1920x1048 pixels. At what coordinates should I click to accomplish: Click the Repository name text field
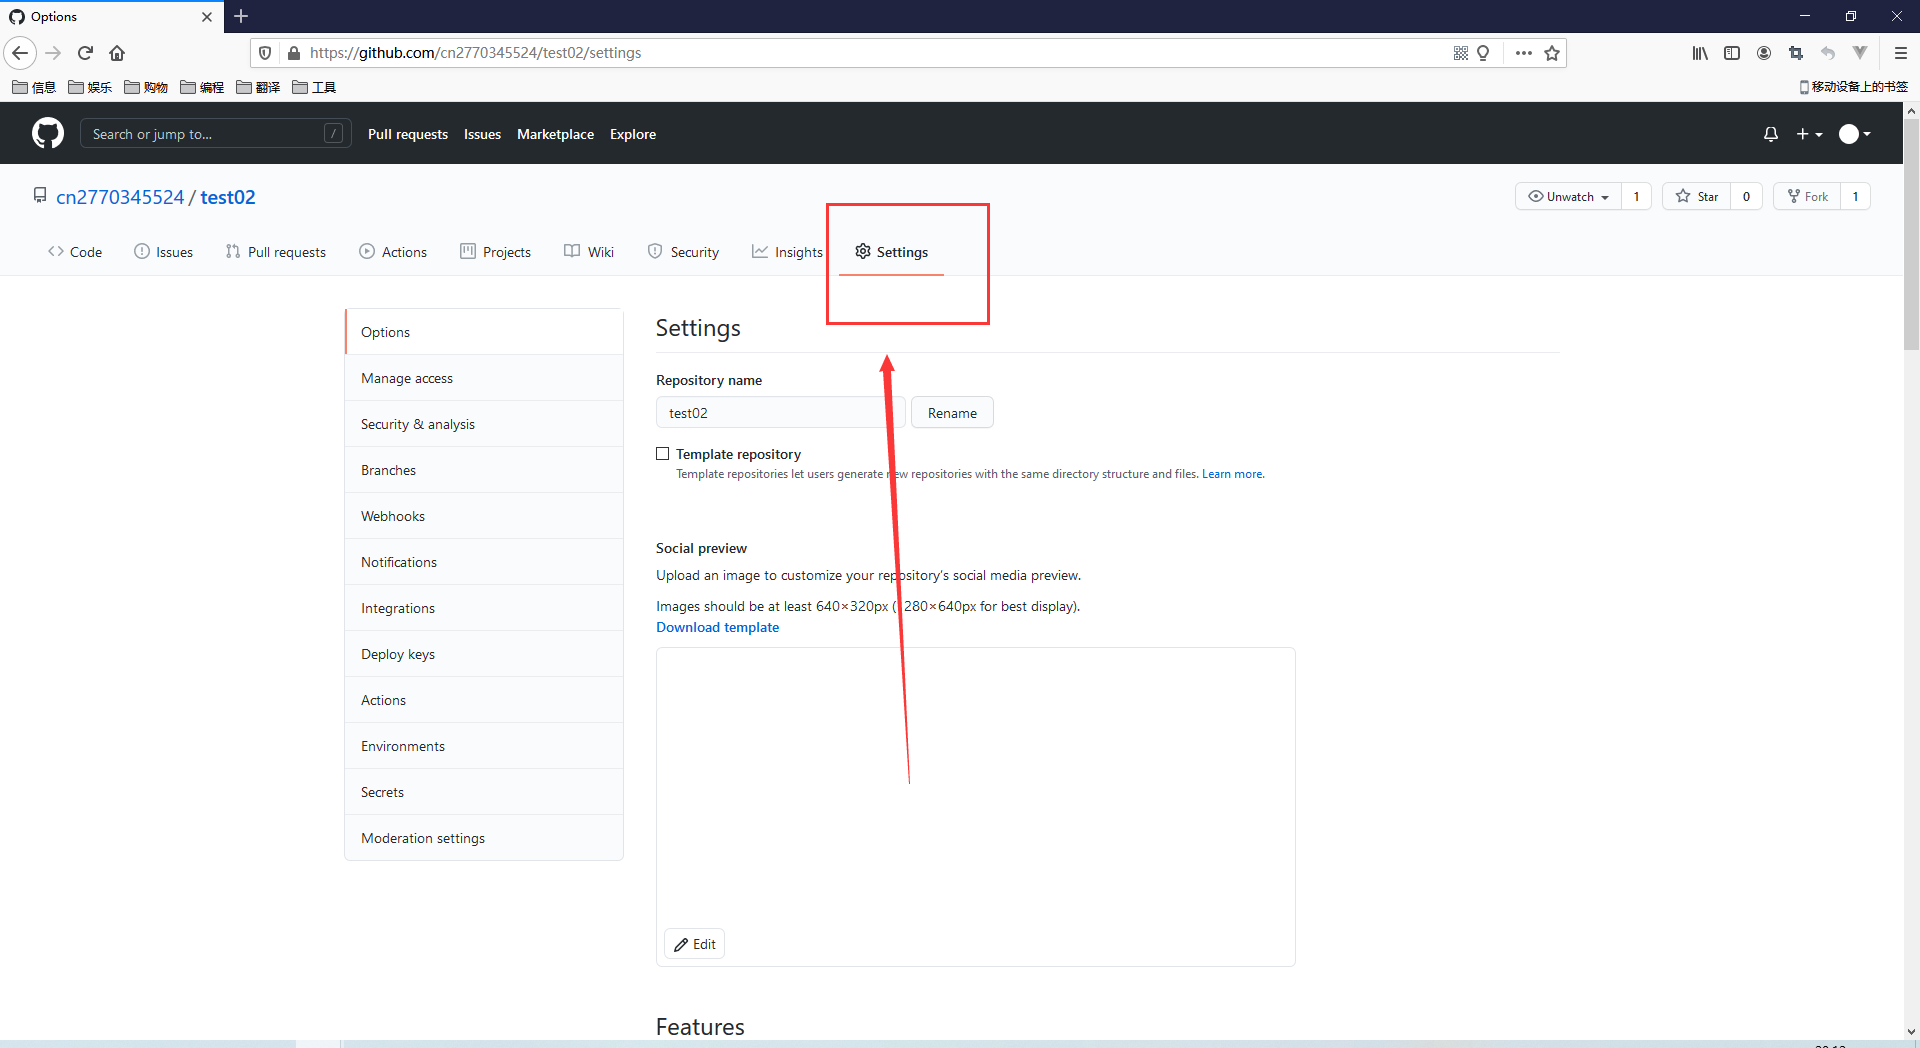tap(781, 413)
